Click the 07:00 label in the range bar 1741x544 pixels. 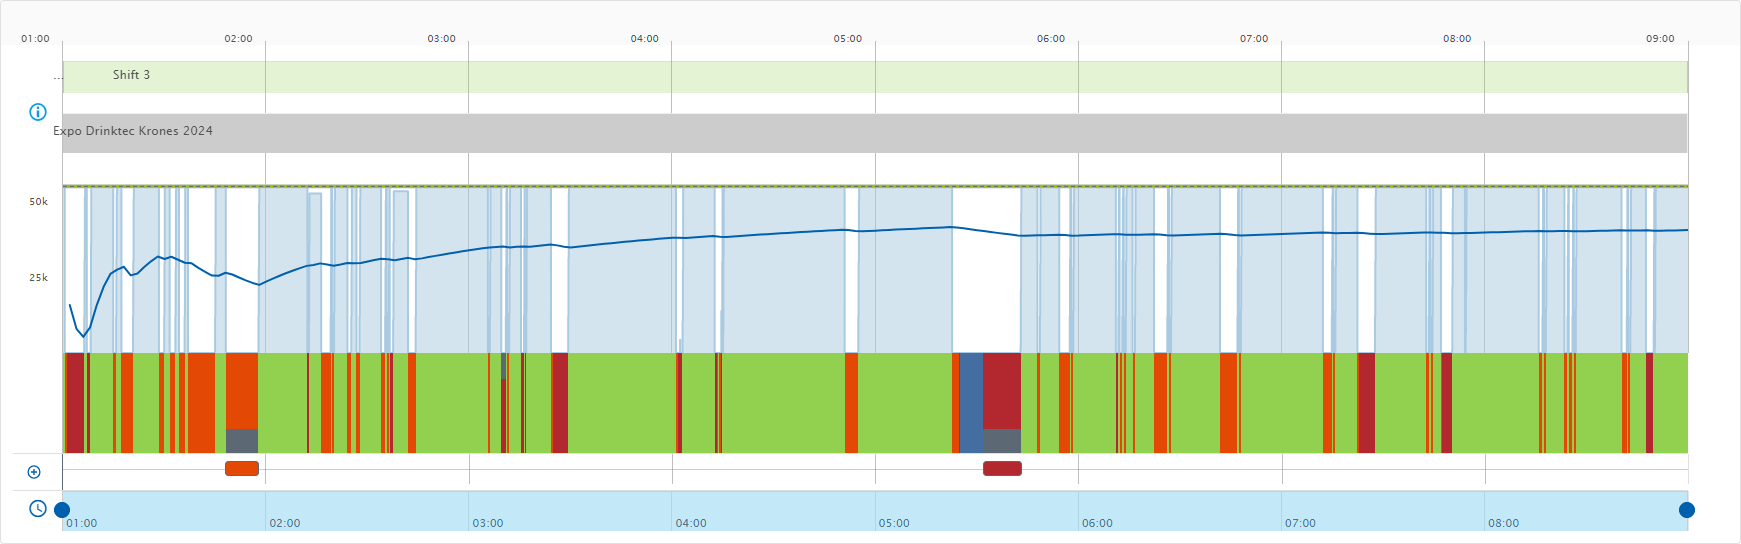coord(1300,523)
